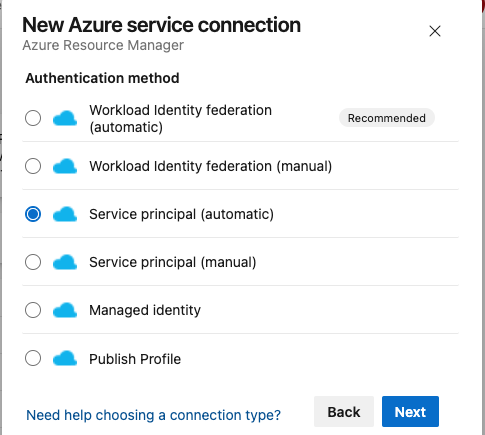Pick the Service principal (manual) radio button

coord(33,262)
